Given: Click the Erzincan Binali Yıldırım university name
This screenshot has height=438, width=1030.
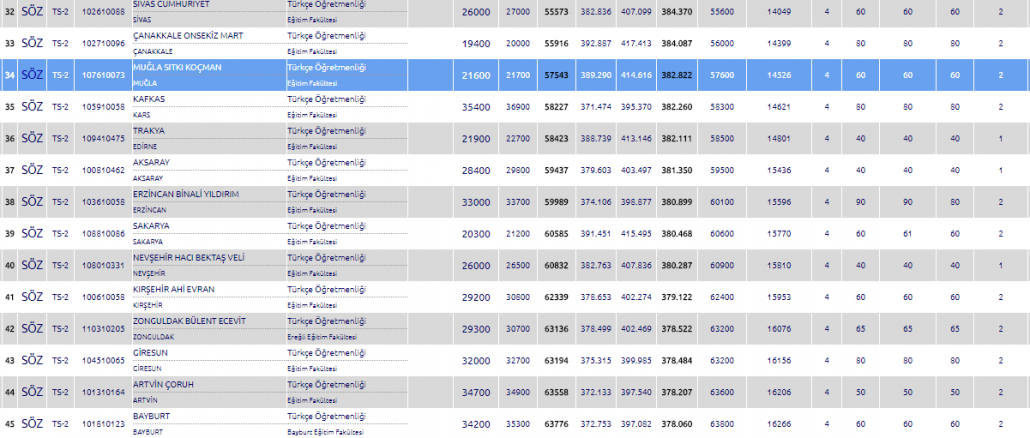Looking at the screenshot, I should pyautogui.click(x=186, y=194).
